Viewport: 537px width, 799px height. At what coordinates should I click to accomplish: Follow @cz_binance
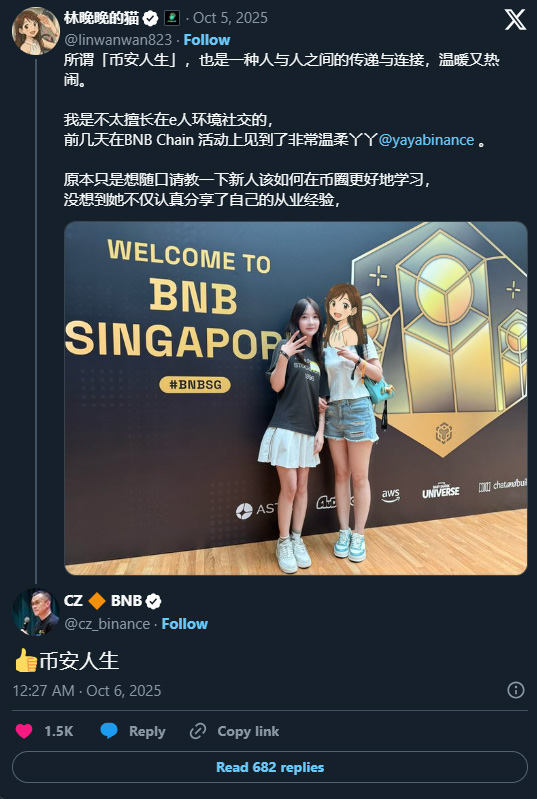tap(184, 624)
